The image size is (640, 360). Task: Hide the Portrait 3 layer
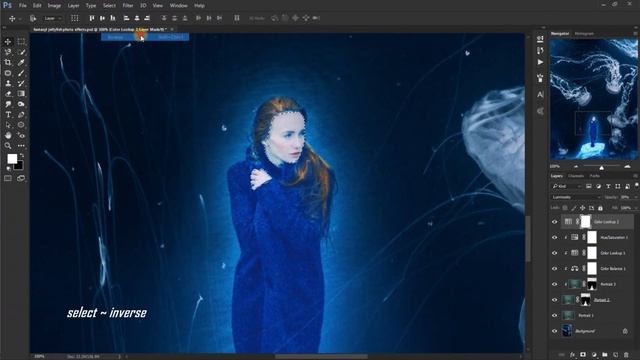[554, 284]
